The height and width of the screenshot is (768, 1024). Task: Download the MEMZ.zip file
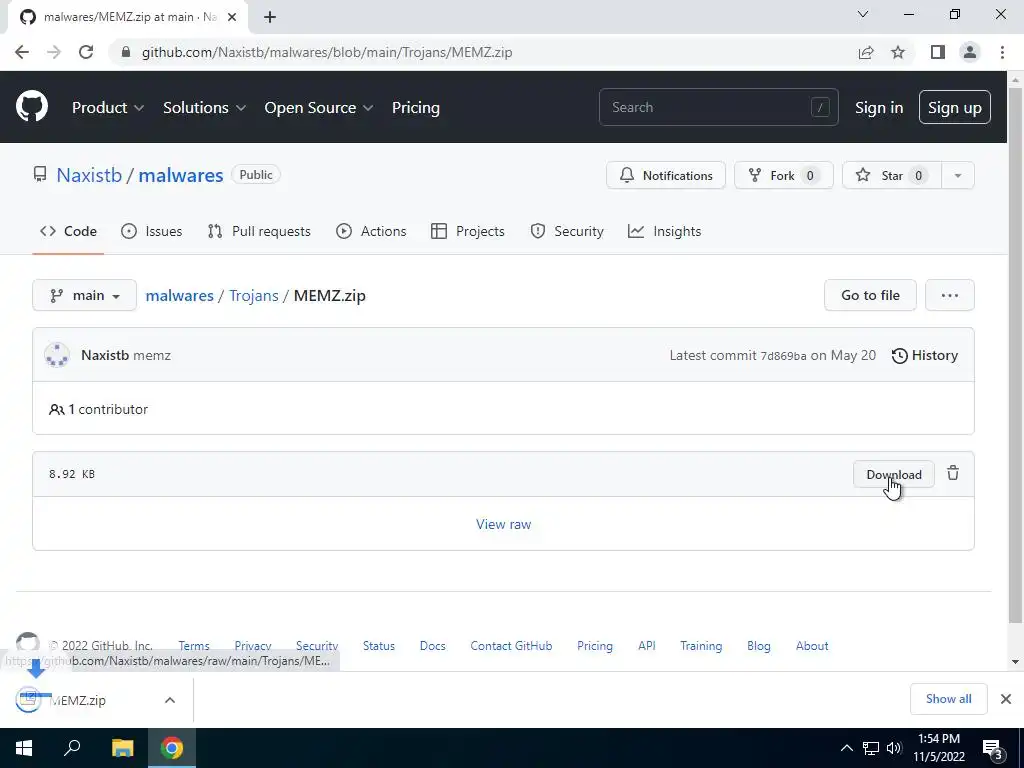point(893,474)
